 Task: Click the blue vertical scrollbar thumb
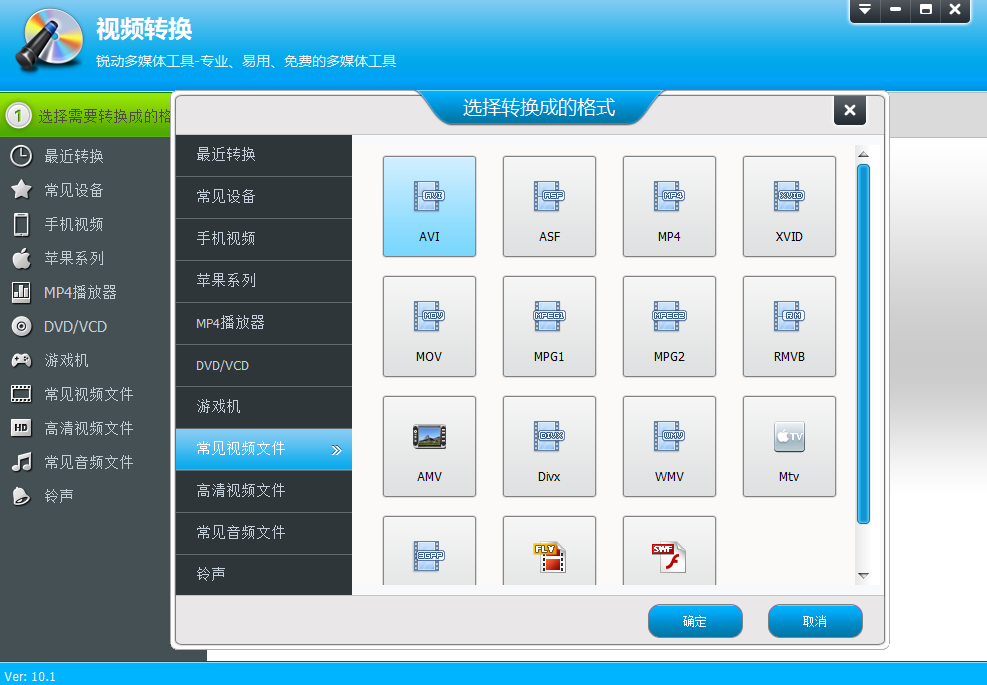click(x=864, y=344)
